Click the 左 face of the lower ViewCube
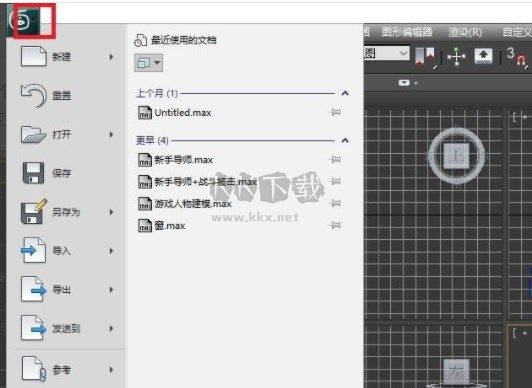 (456, 371)
